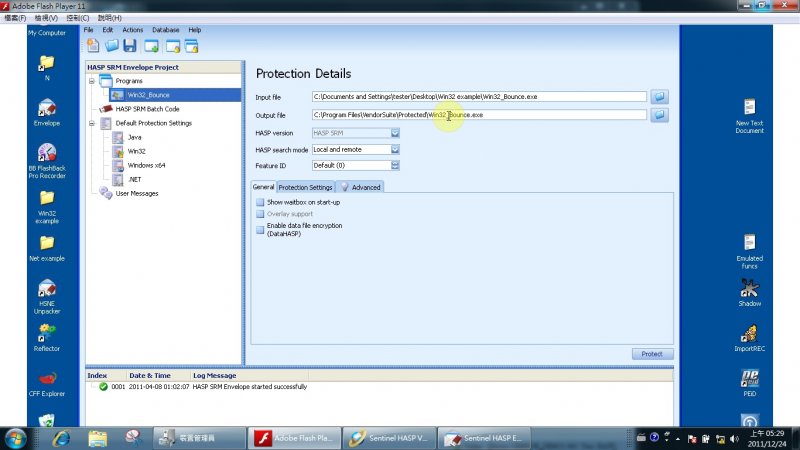Screen dimensions: 800x450
Task: Open the HASP version dropdown
Action: point(395,133)
